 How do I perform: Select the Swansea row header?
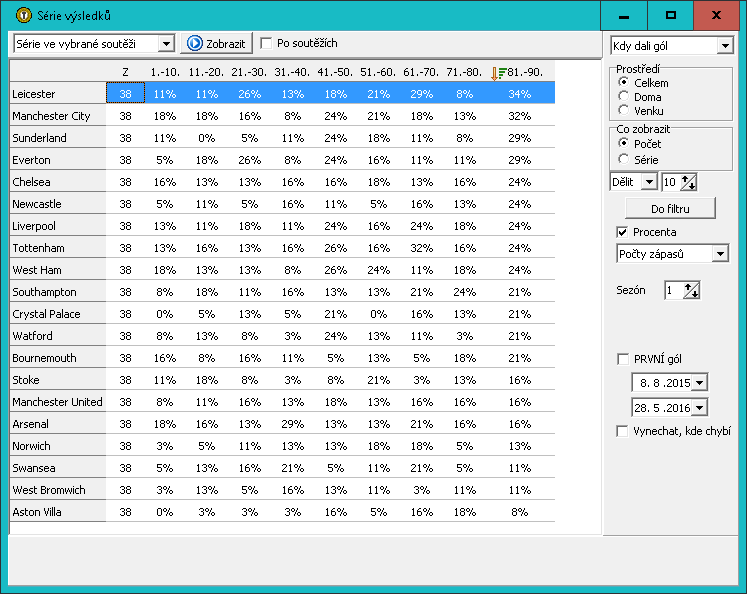click(x=58, y=468)
